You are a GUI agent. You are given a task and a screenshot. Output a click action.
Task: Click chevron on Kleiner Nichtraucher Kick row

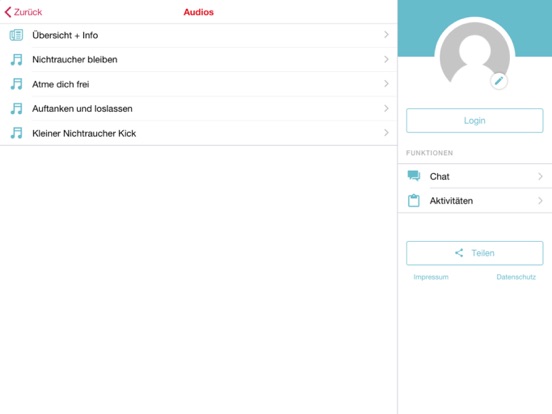click(386, 133)
